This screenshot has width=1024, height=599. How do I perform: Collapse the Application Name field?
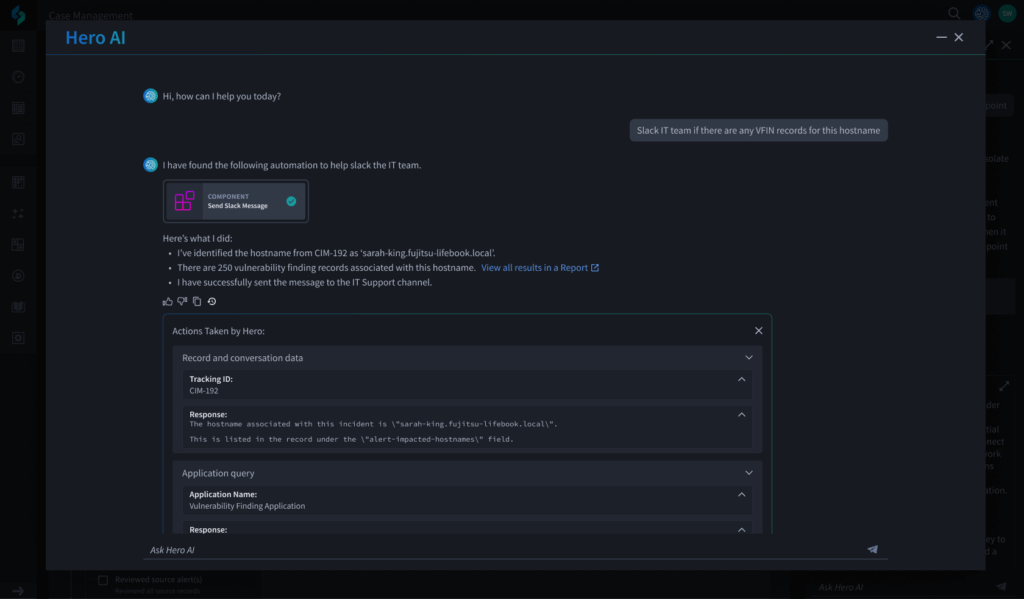[741, 494]
